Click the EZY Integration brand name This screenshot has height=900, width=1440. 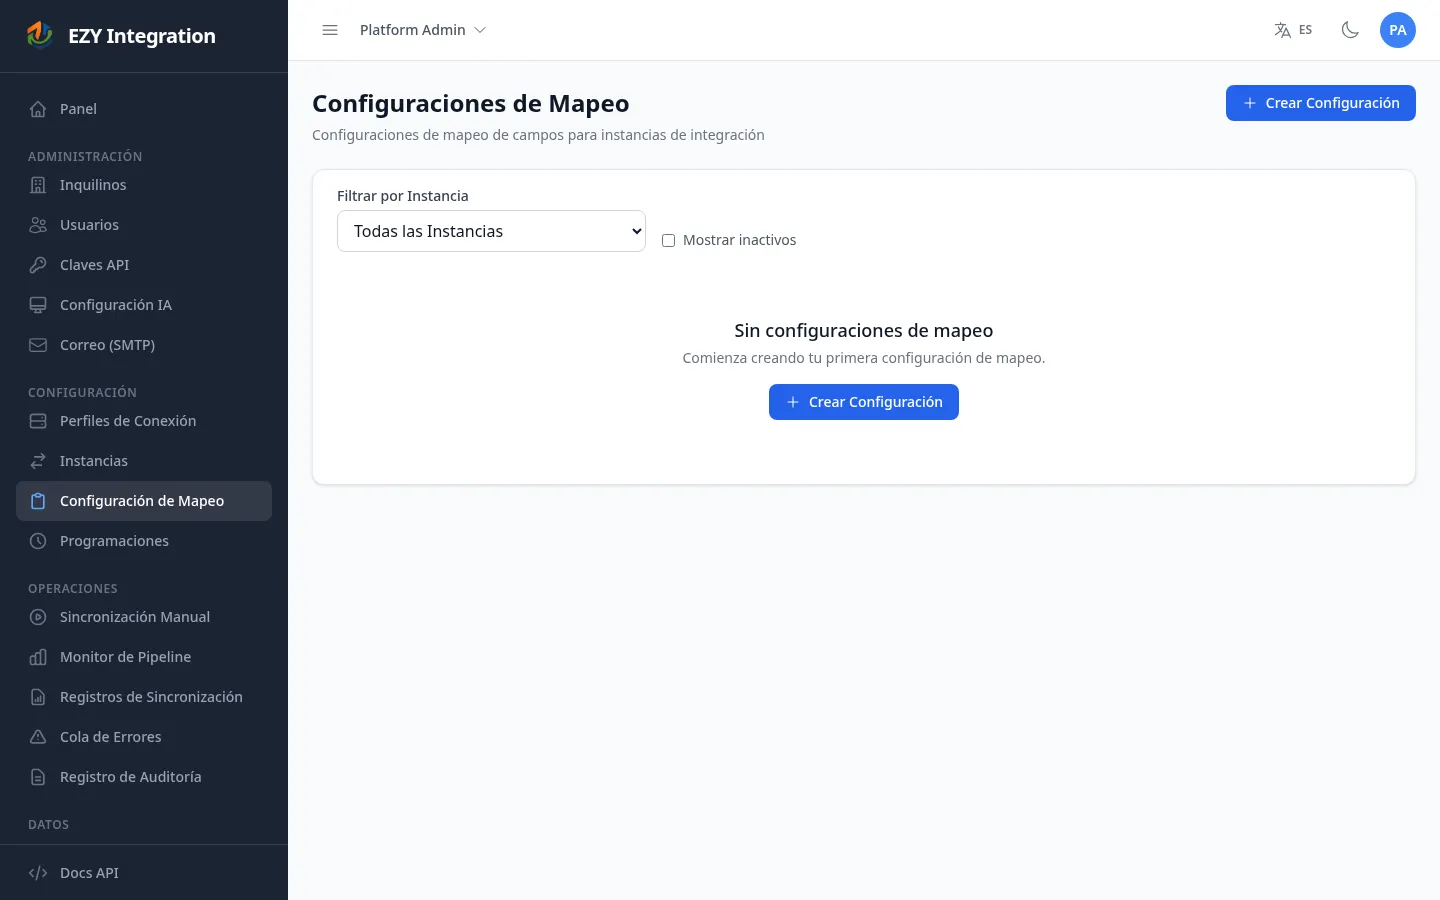point(142,36)
